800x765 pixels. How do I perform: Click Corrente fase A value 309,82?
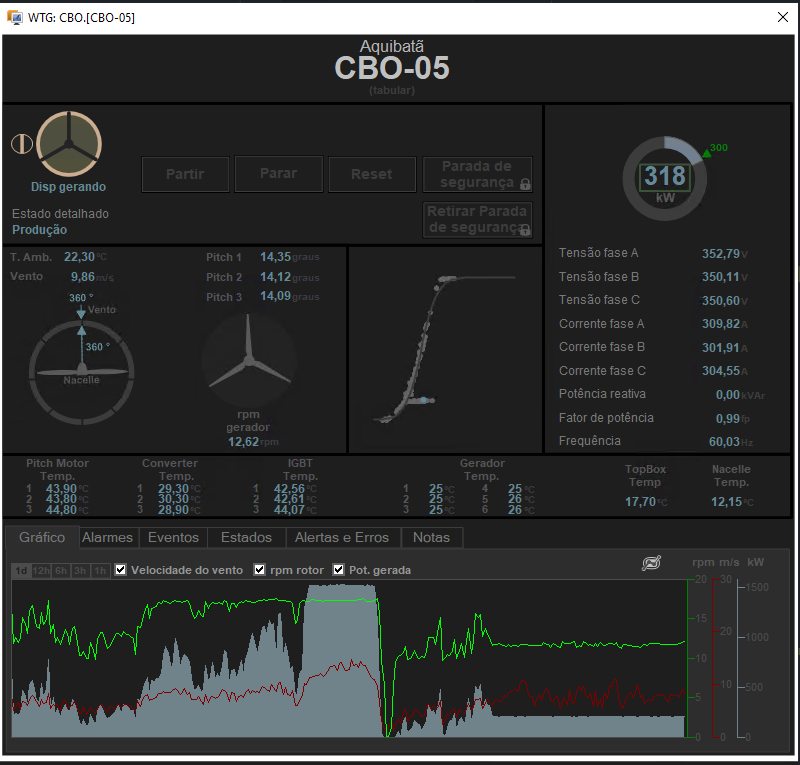pos(720,324)
